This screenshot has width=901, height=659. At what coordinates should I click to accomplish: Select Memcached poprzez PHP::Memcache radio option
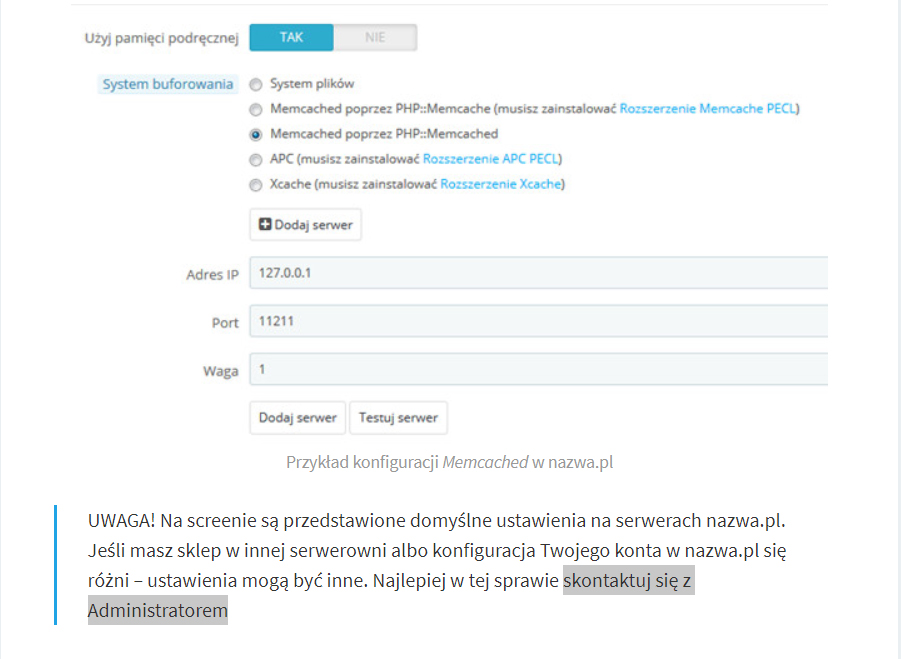coord(256,109)
